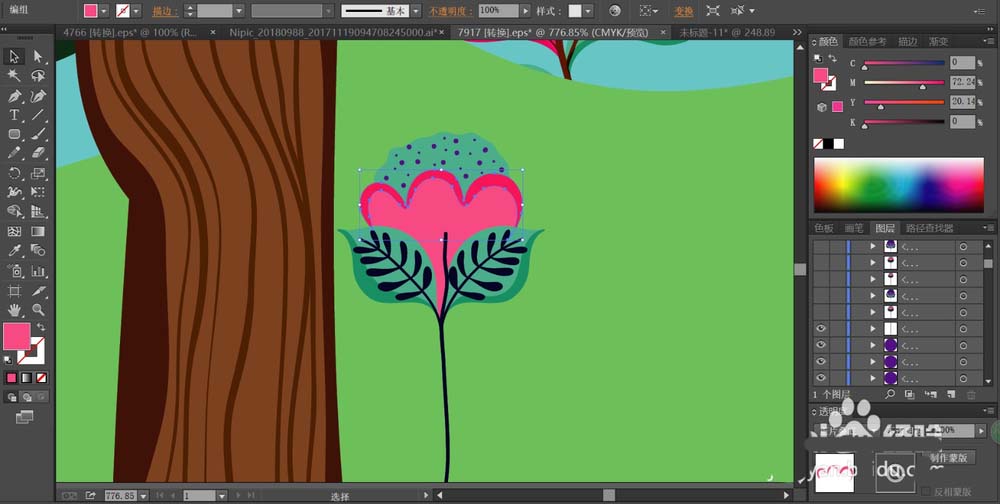The height and width of the screenshot is (504, 1000).
Task: Open the 颜色参考 panel tab
Action: [x=867, y=41]
